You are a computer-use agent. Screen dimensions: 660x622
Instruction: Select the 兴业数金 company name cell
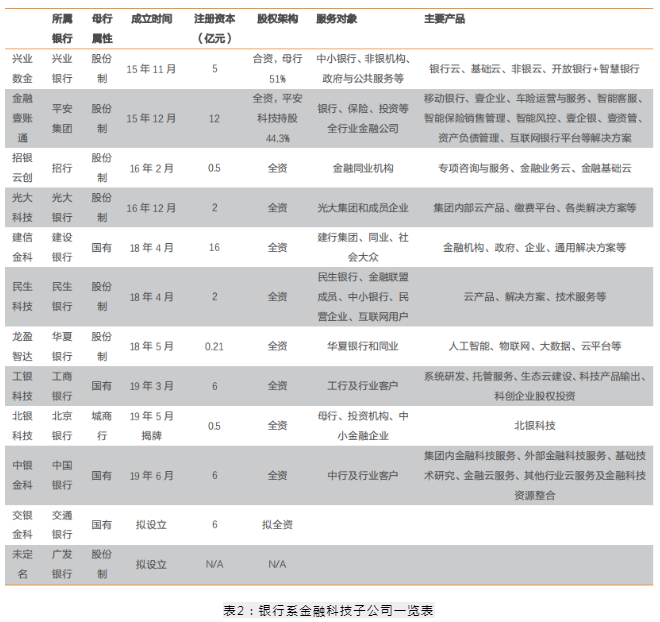tap(22, 69)
